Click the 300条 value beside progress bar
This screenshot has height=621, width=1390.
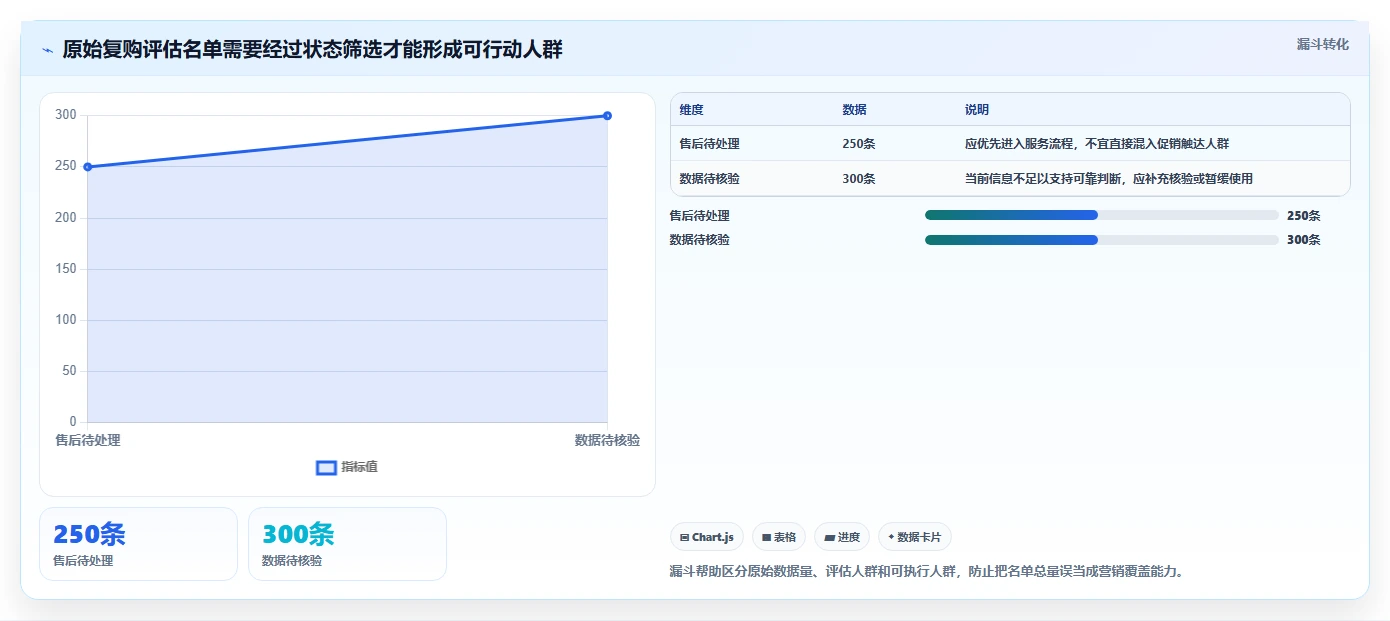(1303, 240)
